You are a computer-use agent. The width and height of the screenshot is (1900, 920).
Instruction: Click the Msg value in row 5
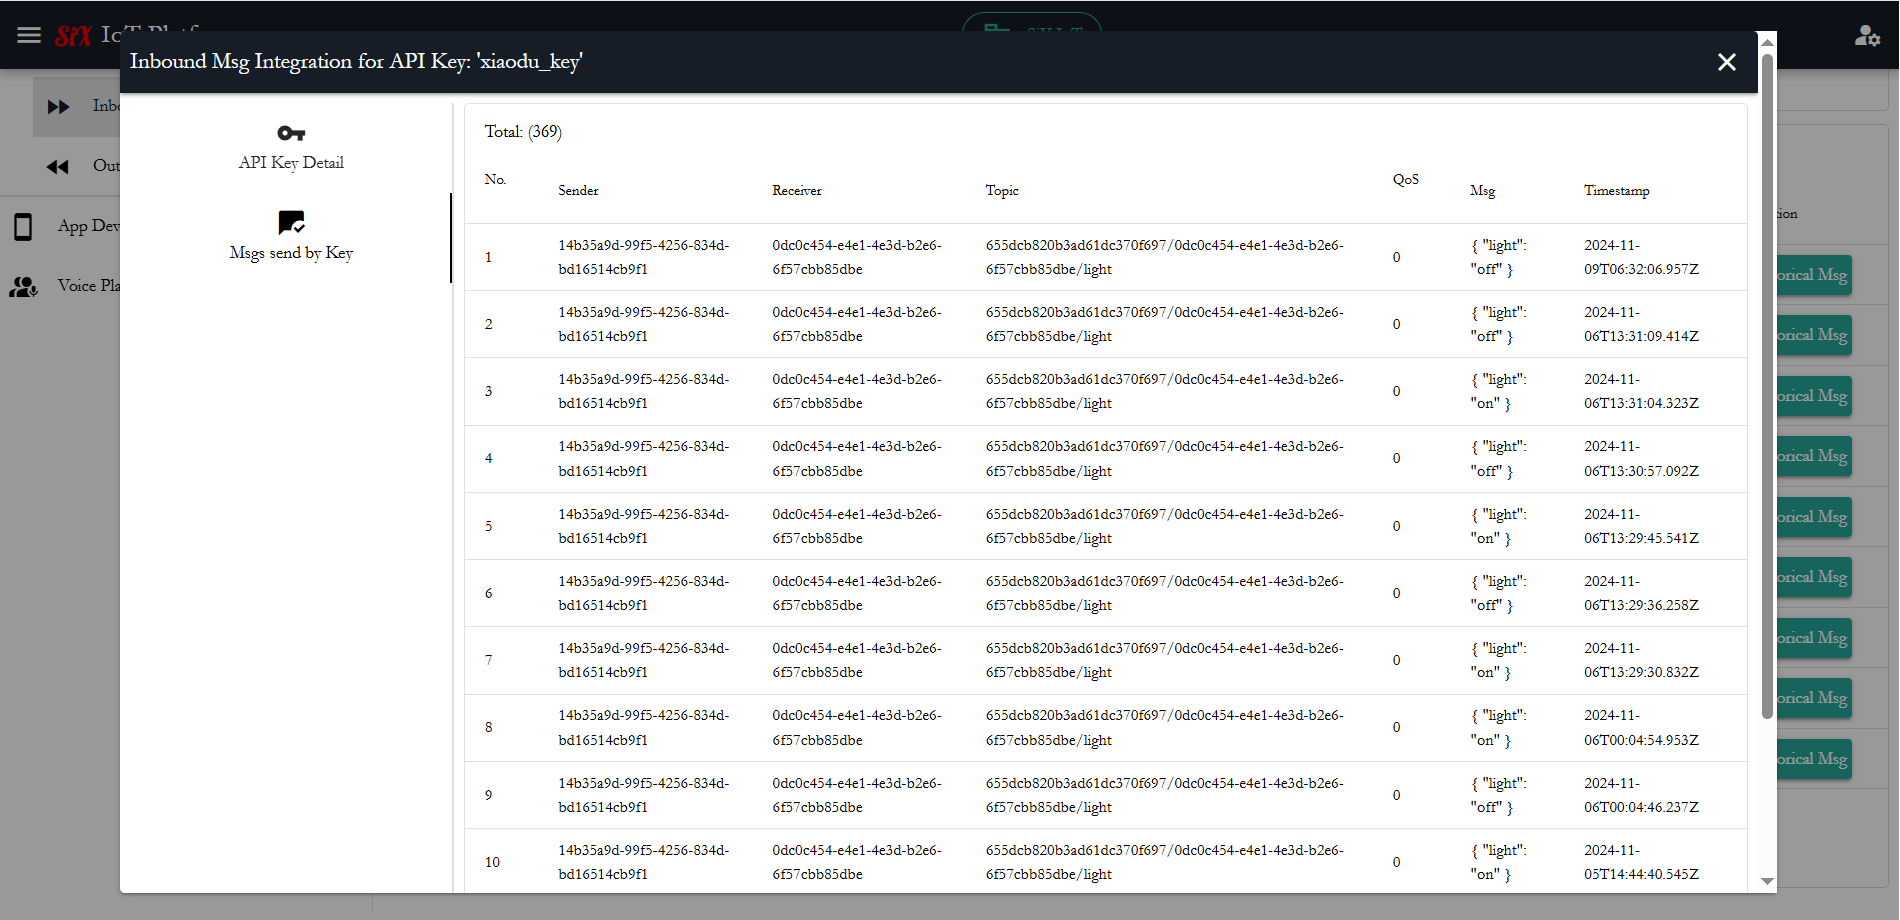(1498, 527)
